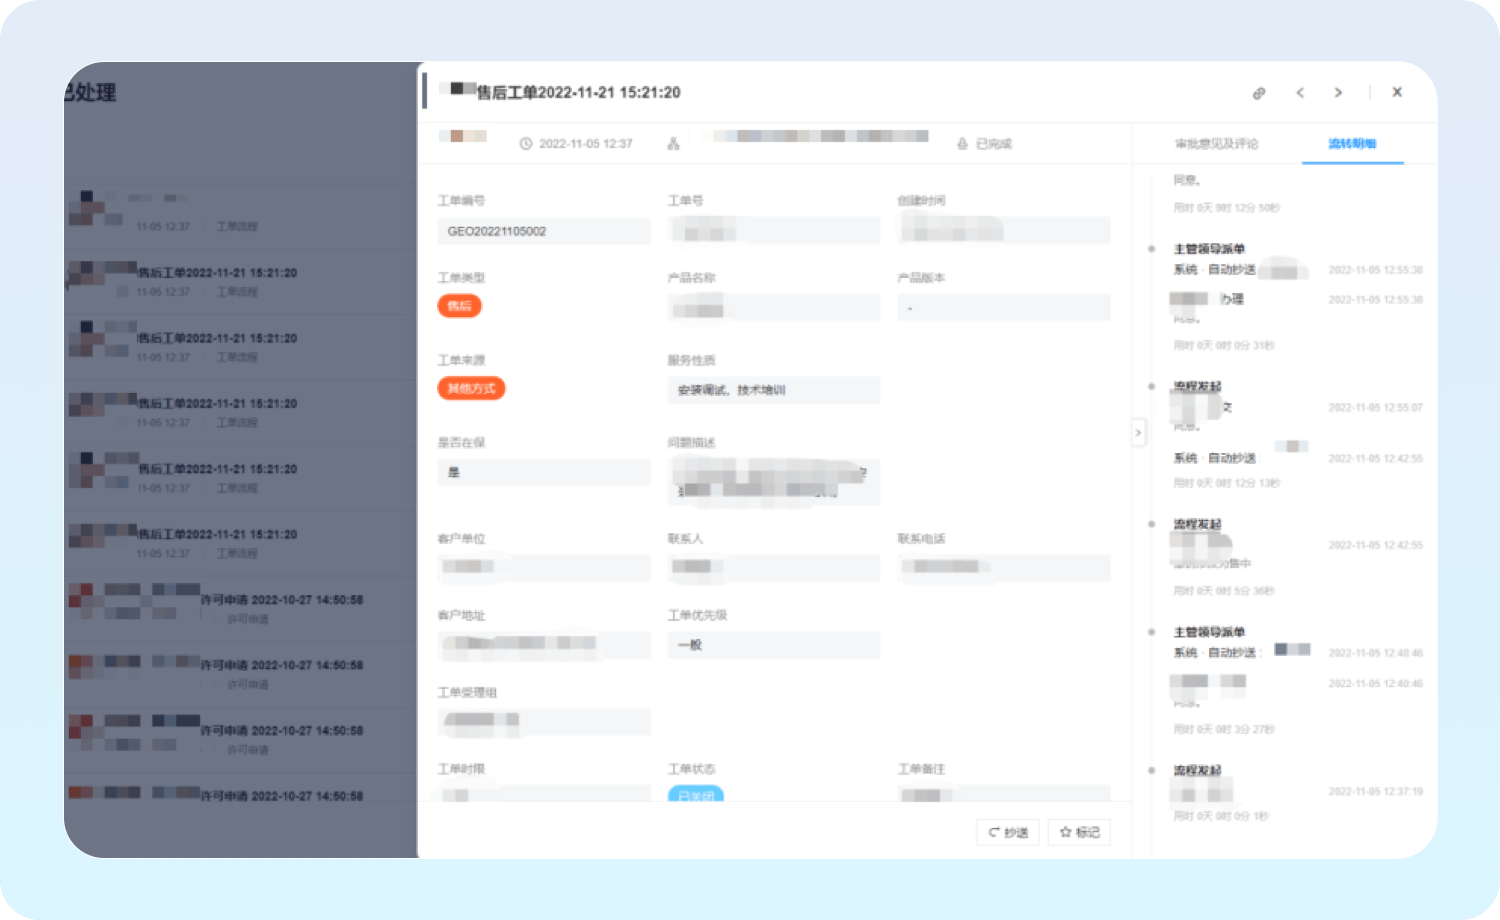Close the work order detail panel
This screenshot has width=1500, height=920.
tap(1397, 92)
